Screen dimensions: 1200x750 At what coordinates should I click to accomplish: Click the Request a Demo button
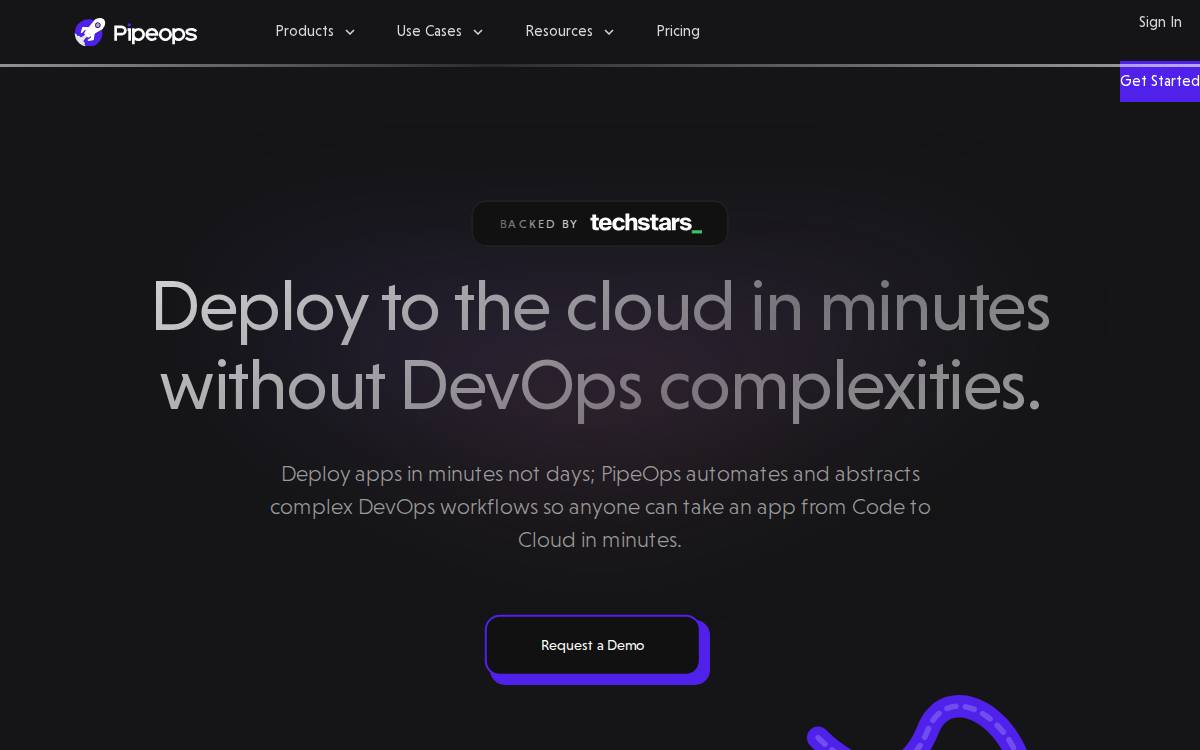pyautogui.click(x=593, y=645)
